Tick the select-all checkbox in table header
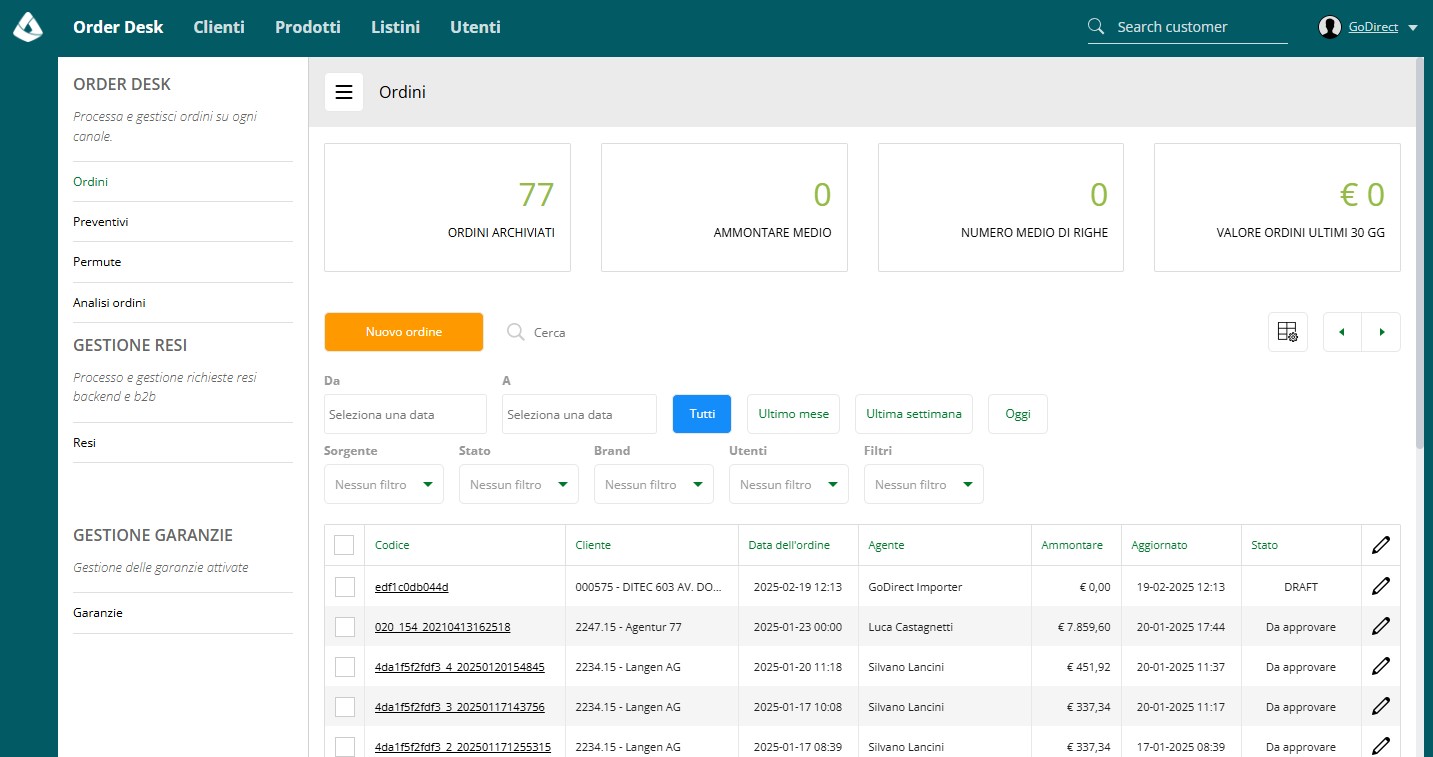 [344, 545]
